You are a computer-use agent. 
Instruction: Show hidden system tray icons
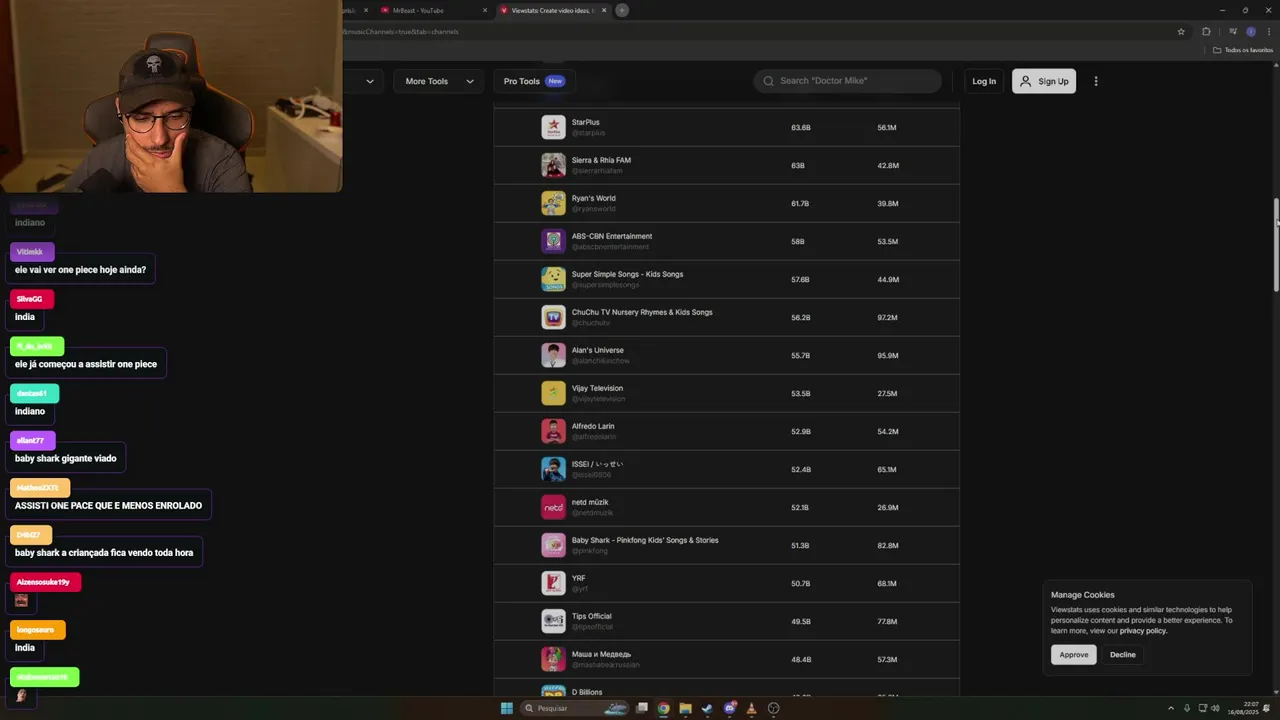pyautogui.click(x=1171, y=708)
